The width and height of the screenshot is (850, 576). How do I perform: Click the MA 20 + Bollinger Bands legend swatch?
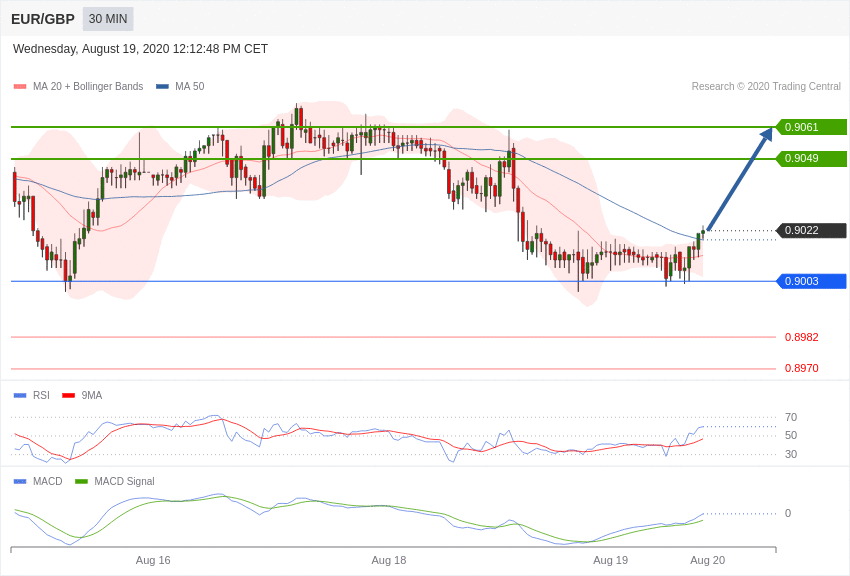(20, 87)
